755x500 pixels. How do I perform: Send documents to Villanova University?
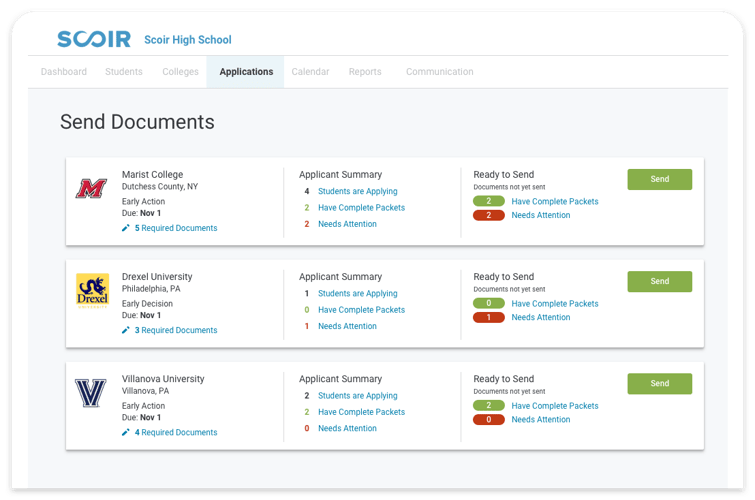(660, 383)
